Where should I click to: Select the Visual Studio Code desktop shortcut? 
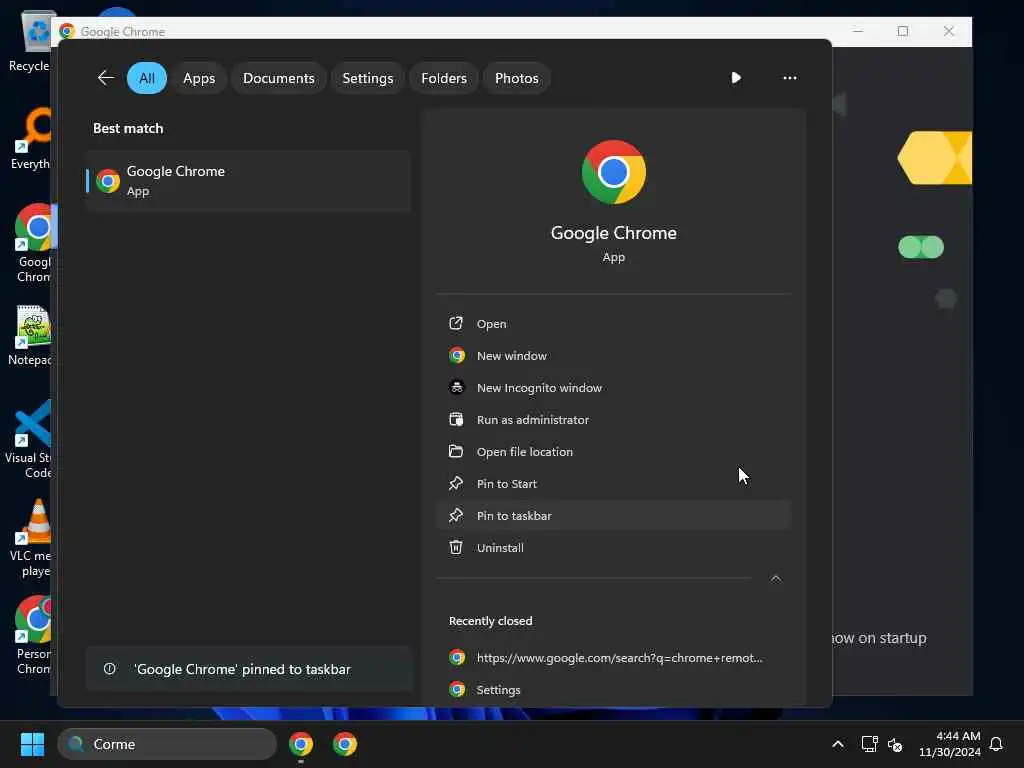pyautogui.click(x=28, y=440)
